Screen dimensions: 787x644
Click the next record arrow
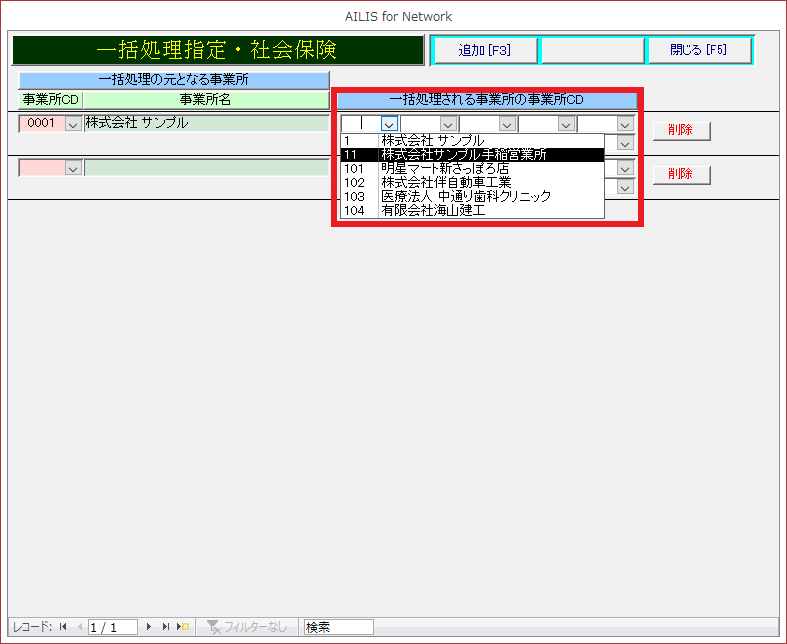tap(150, 627)
